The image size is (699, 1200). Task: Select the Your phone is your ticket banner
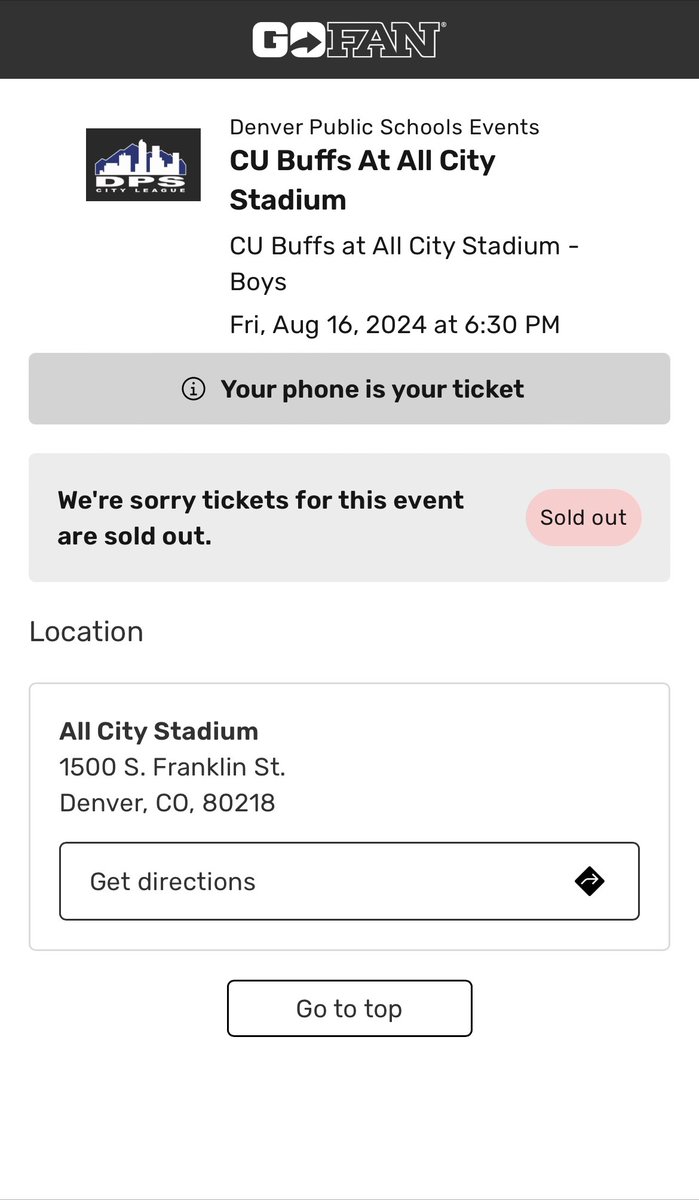click(x=349, y=389)
